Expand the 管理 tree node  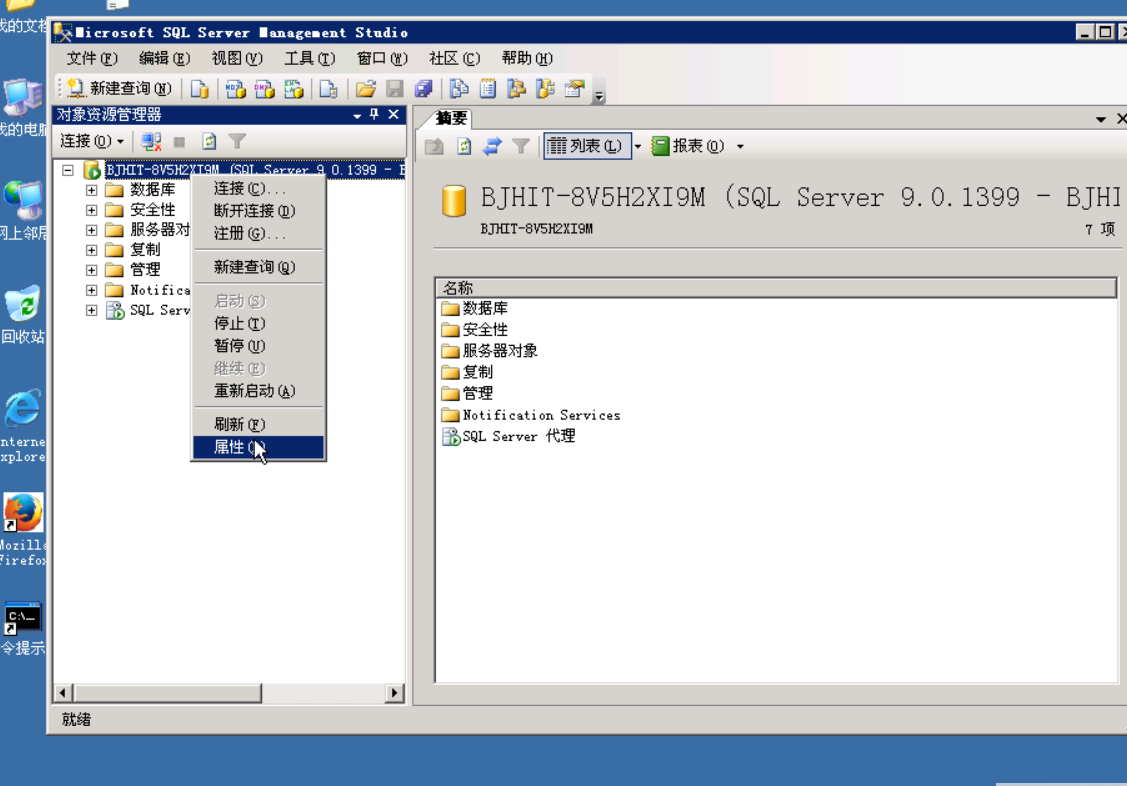(x=91, y=271)
